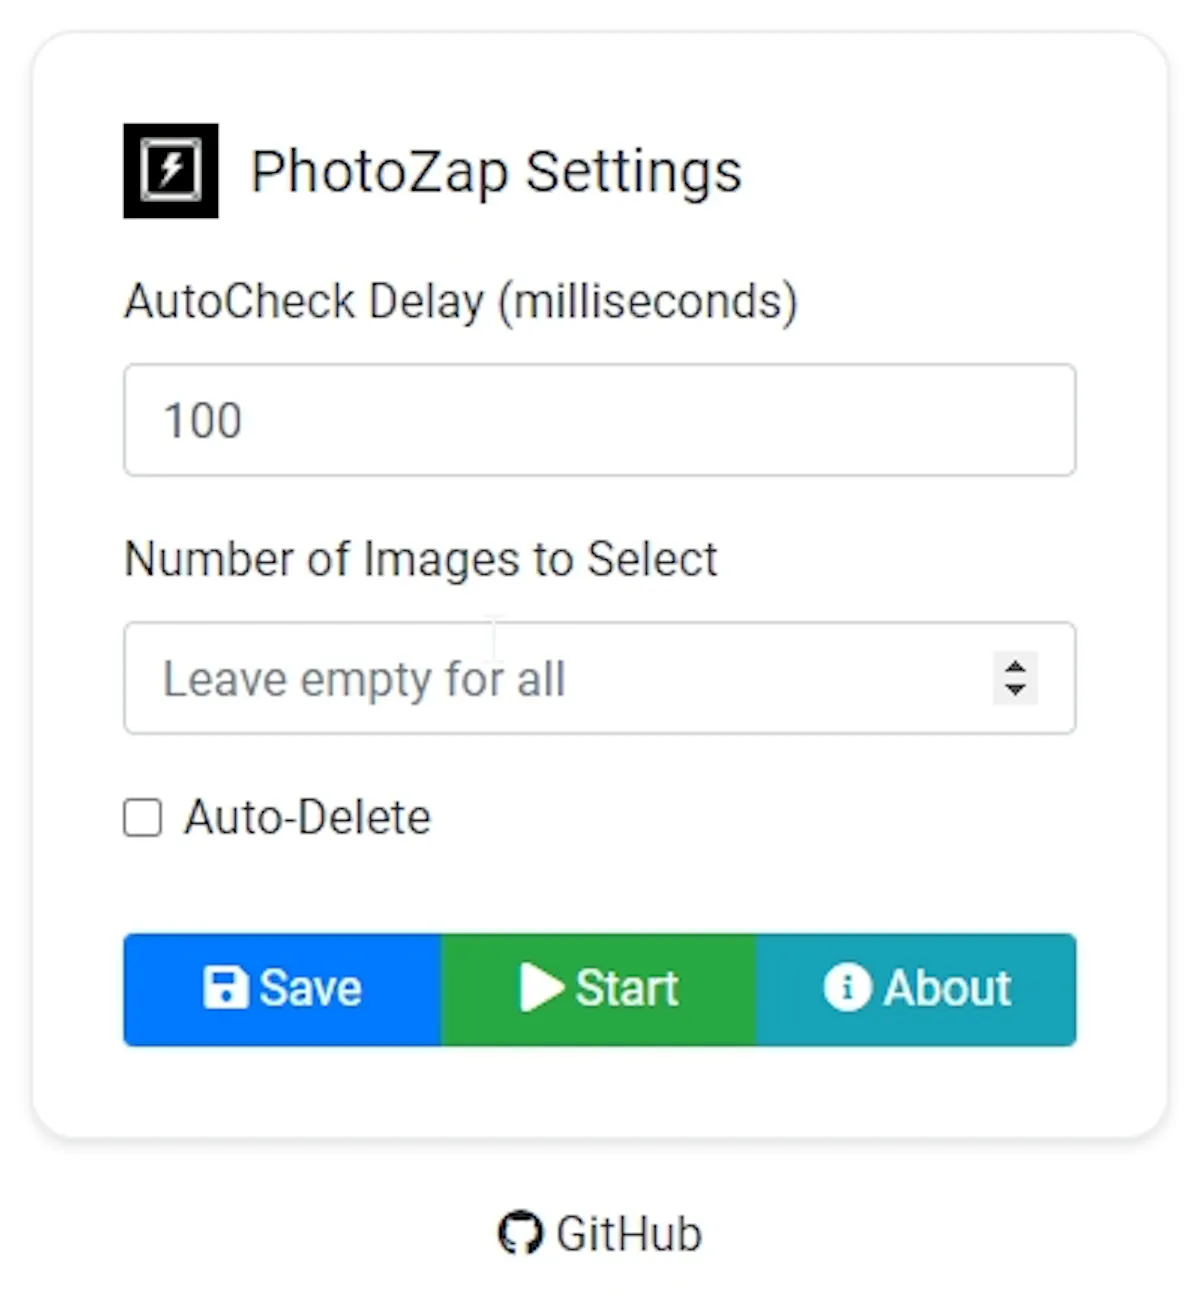Click the PhotoZap Settings heading text
This screenshot has height=1299, width=1200.
point(496,172)
